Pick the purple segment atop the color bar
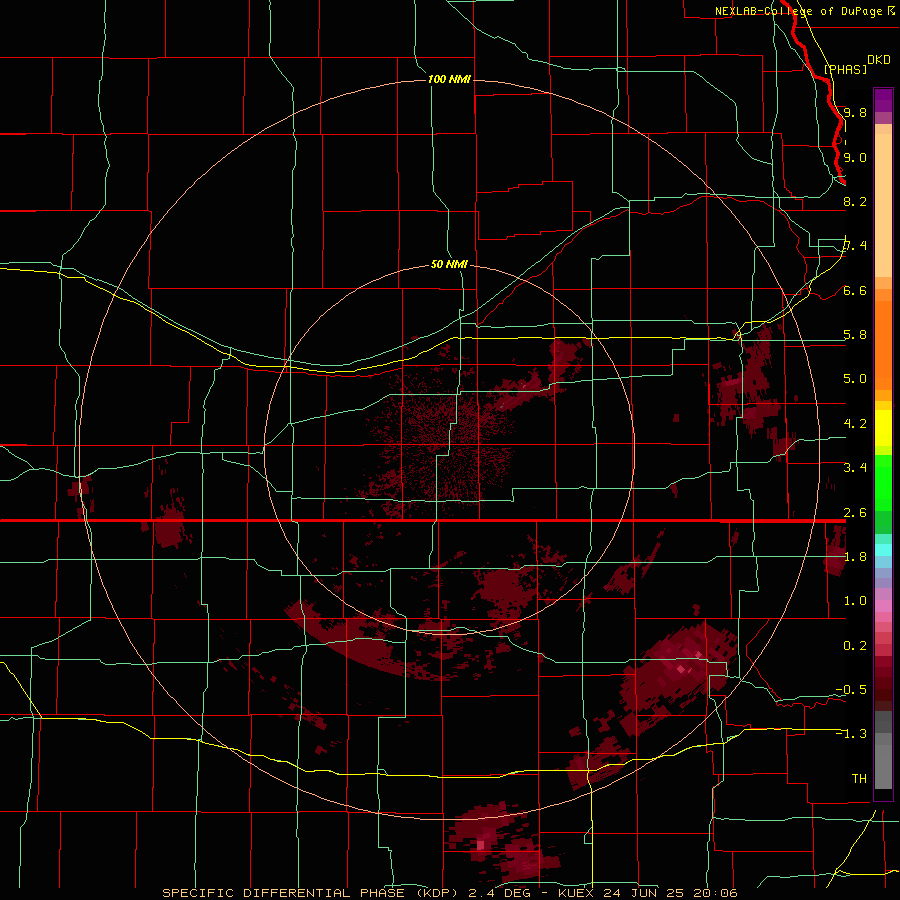Image resolution: width=900 pixels, height=900 pixels. point(883,100)
